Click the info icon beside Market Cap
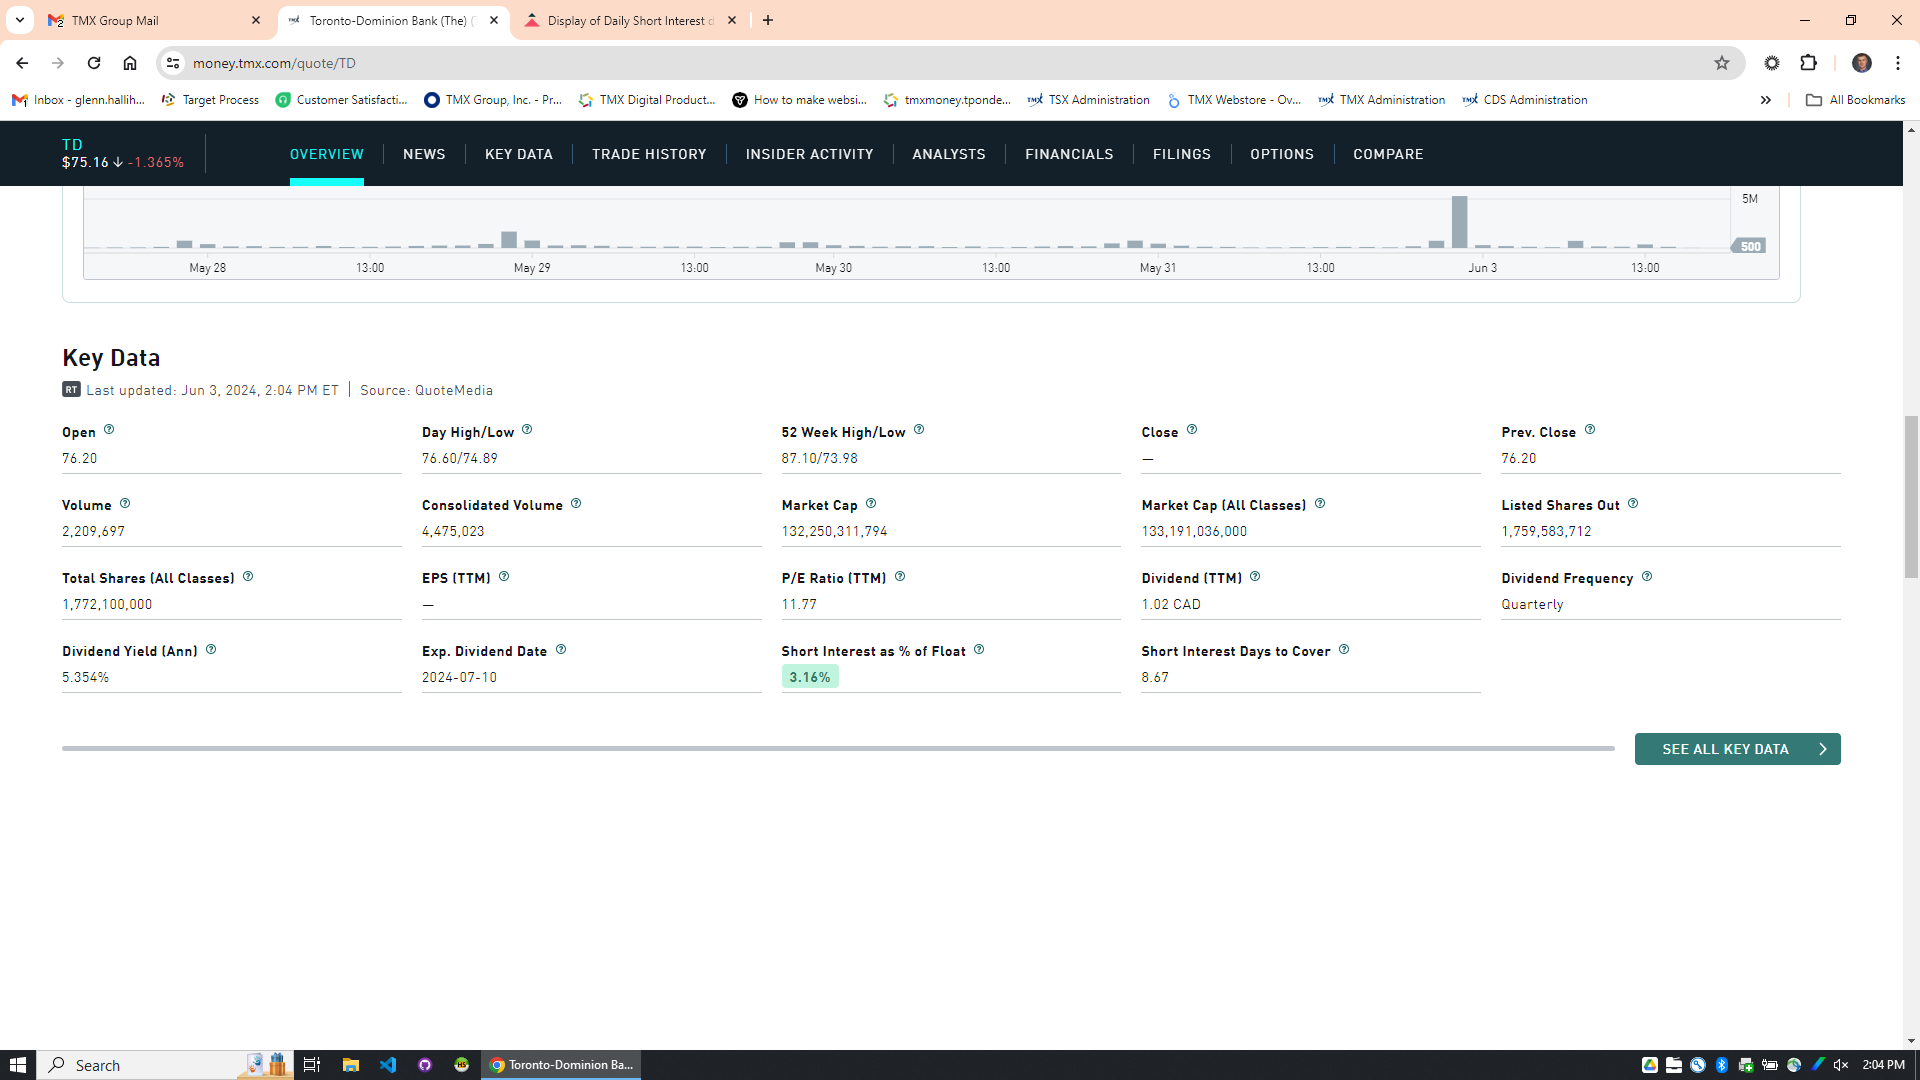The height and width of the screenshot is (1080, 1920). pos(871,504)
